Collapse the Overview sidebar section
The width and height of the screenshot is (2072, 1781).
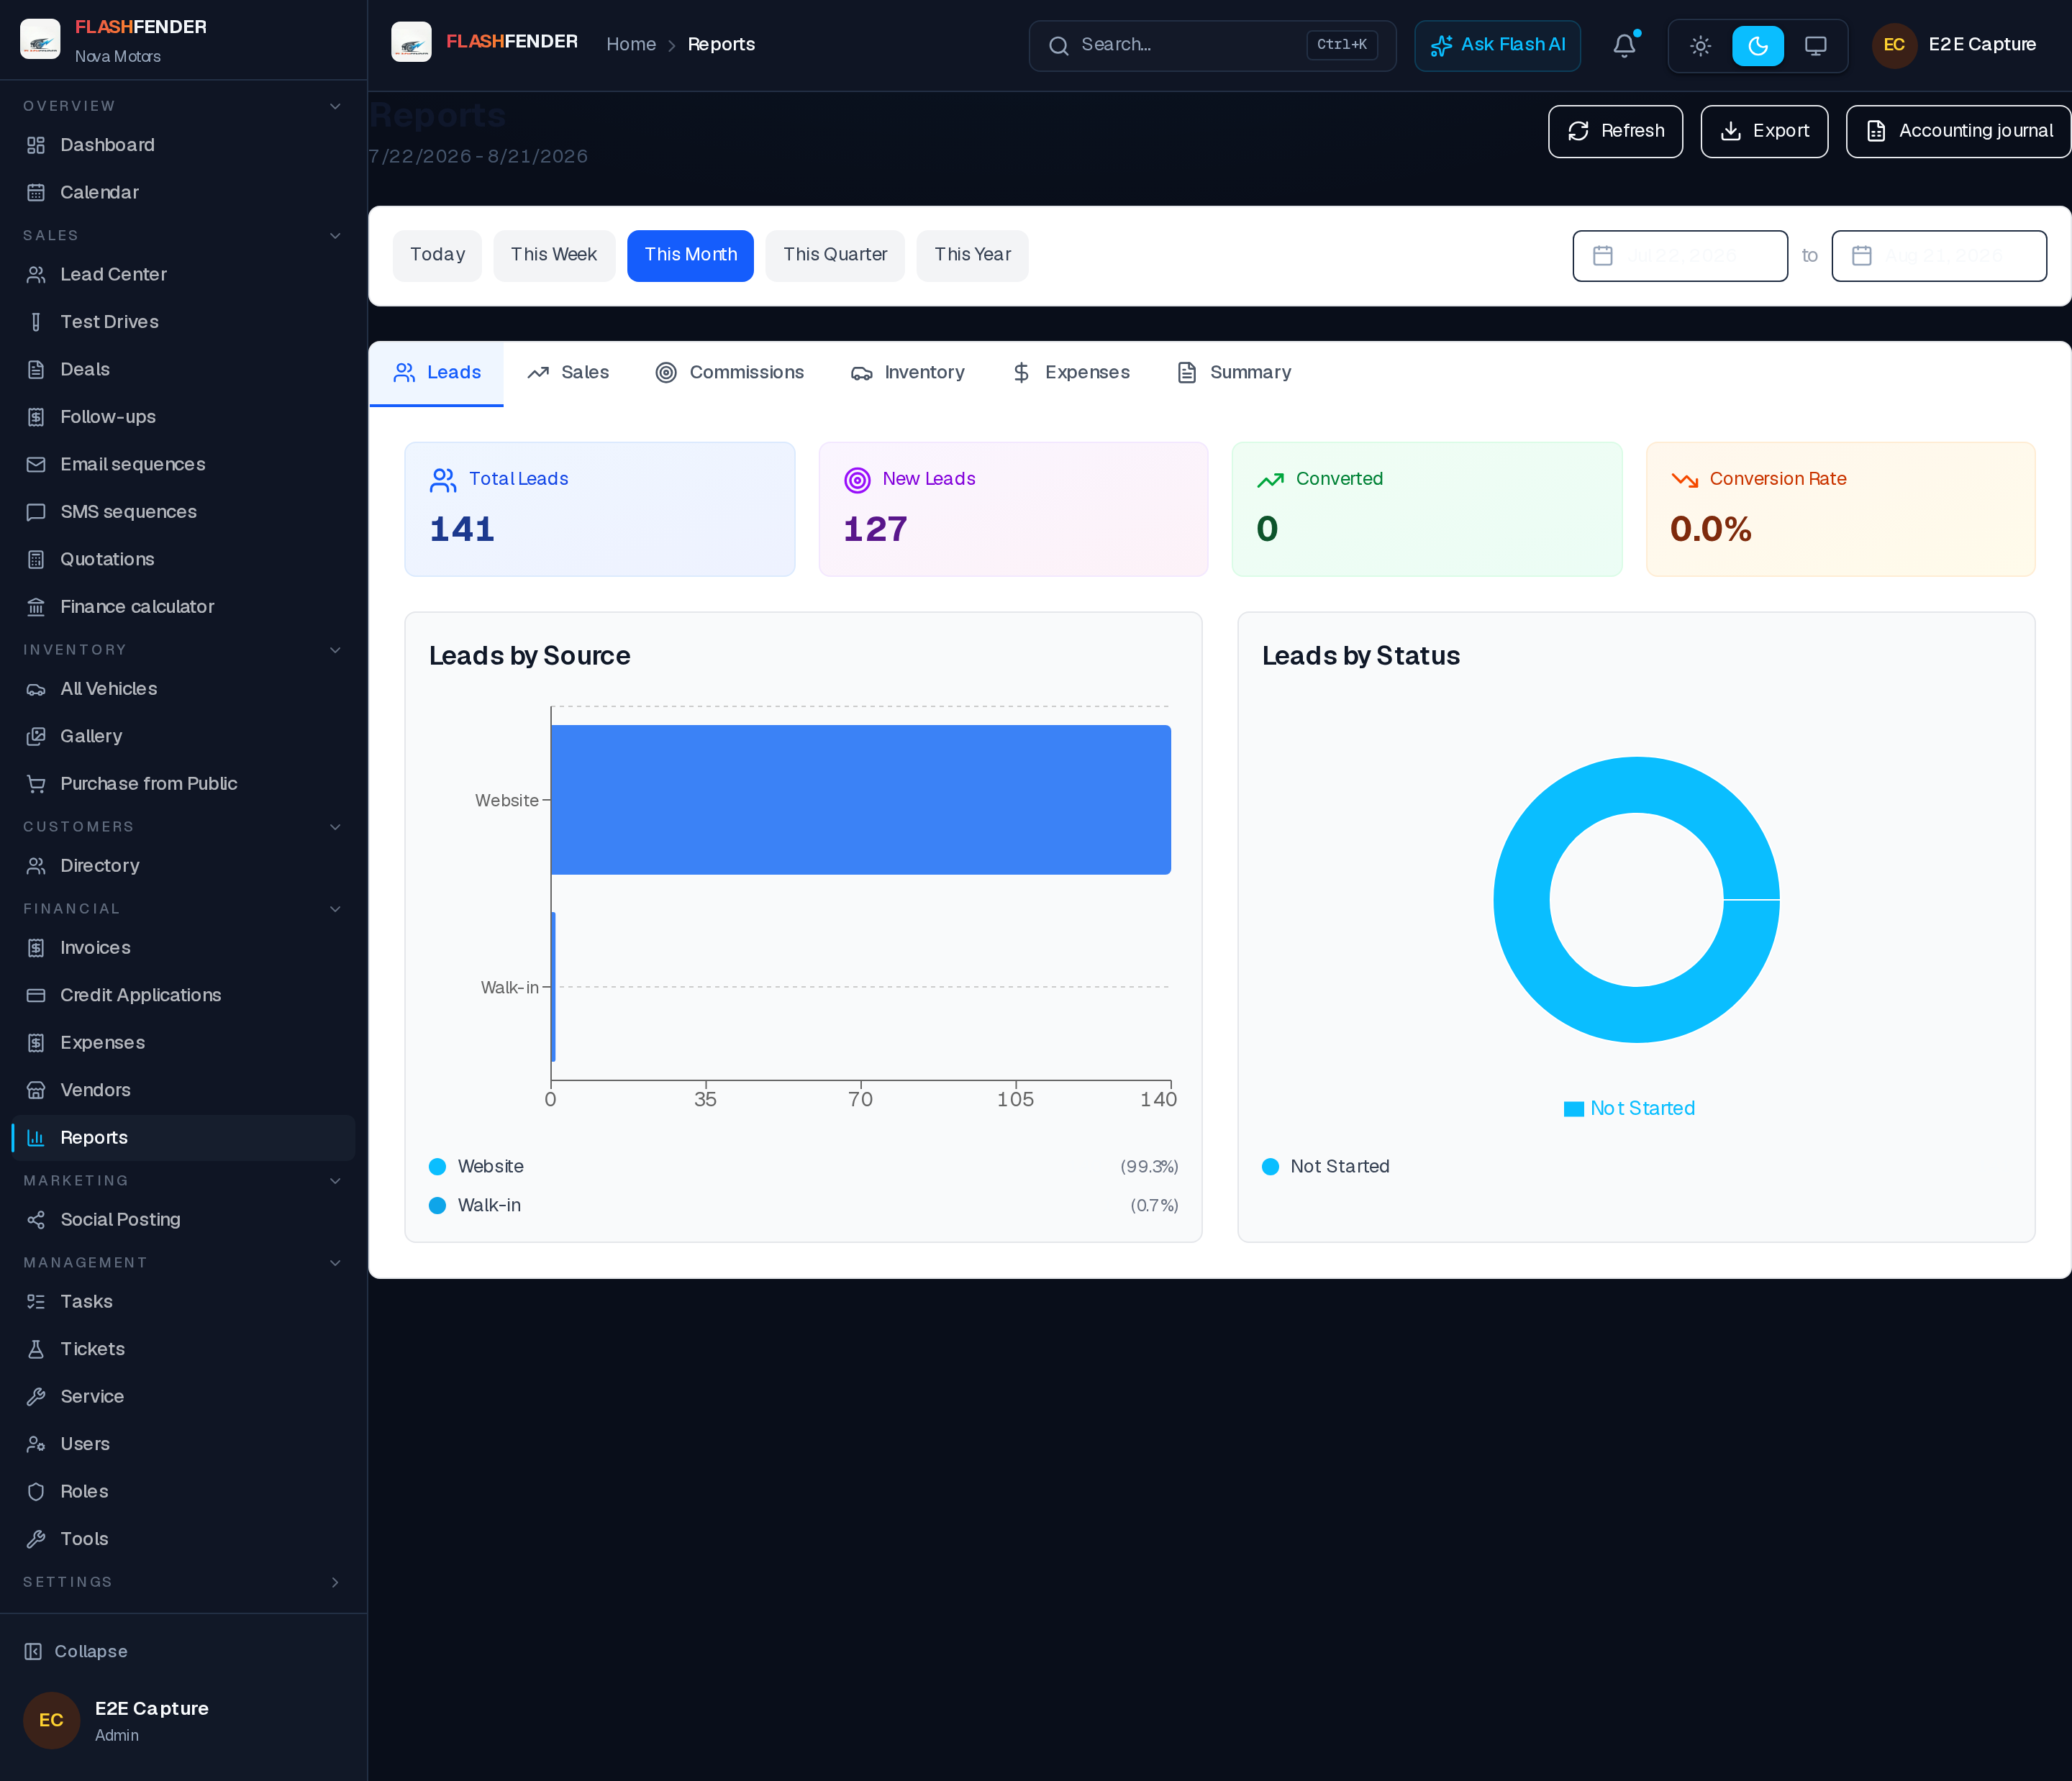335,106
